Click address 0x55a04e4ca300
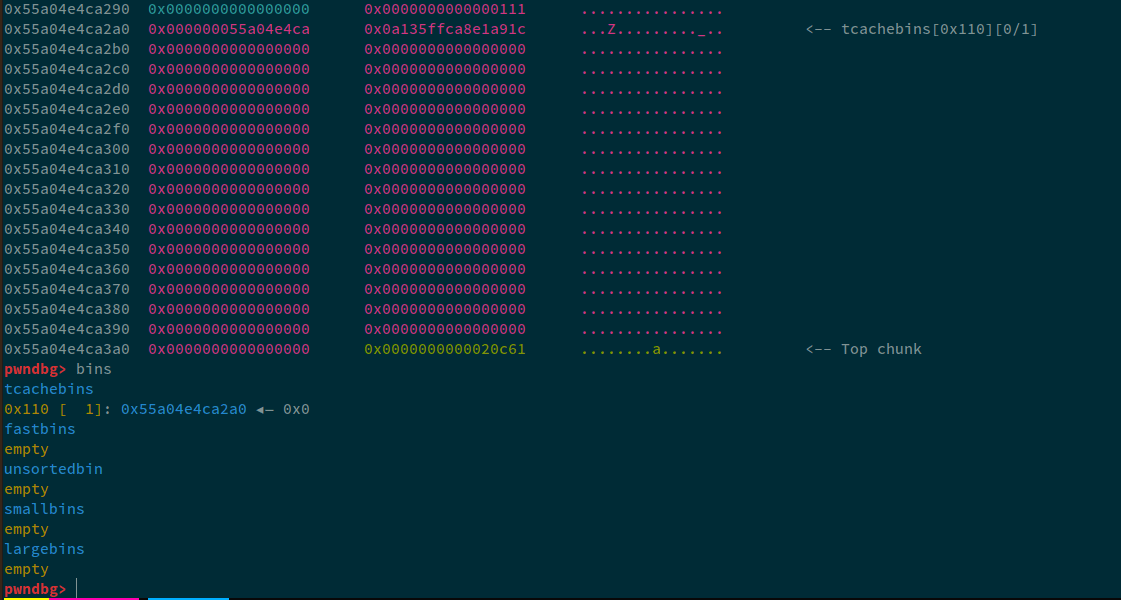Viewport: 1121px width, 600px height. [x=67, y=150]
